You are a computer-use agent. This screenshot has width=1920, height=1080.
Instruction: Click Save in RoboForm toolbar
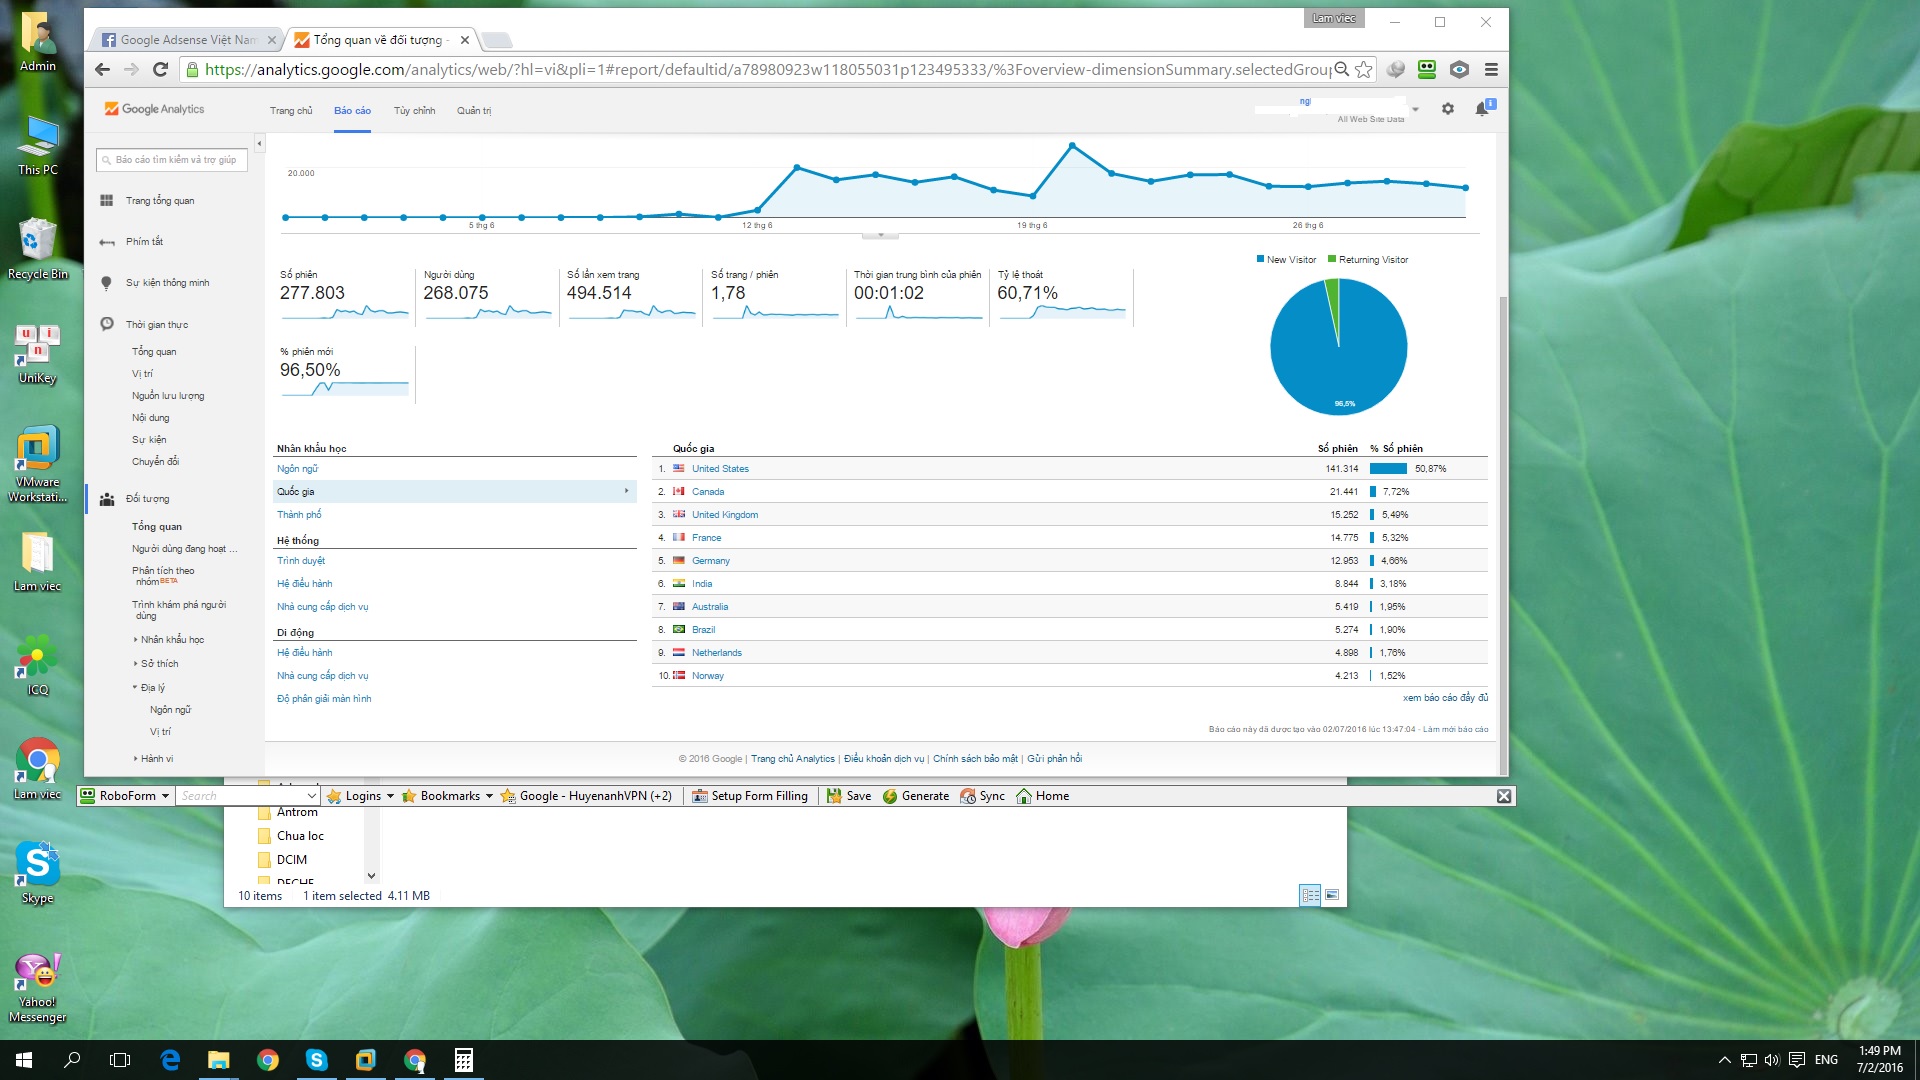tap(848, 796)
